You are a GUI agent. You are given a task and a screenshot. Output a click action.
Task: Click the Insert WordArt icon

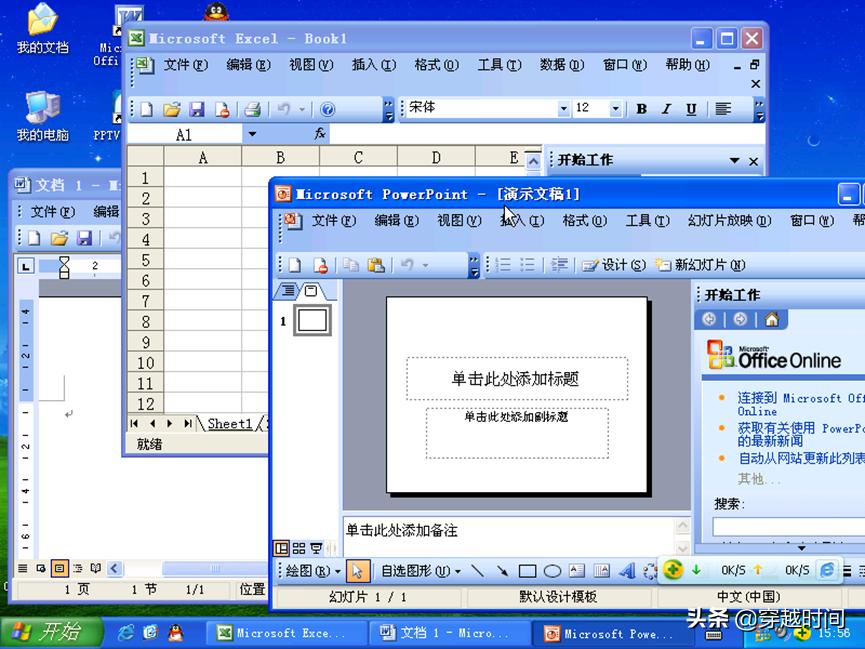tap(628, 571)
